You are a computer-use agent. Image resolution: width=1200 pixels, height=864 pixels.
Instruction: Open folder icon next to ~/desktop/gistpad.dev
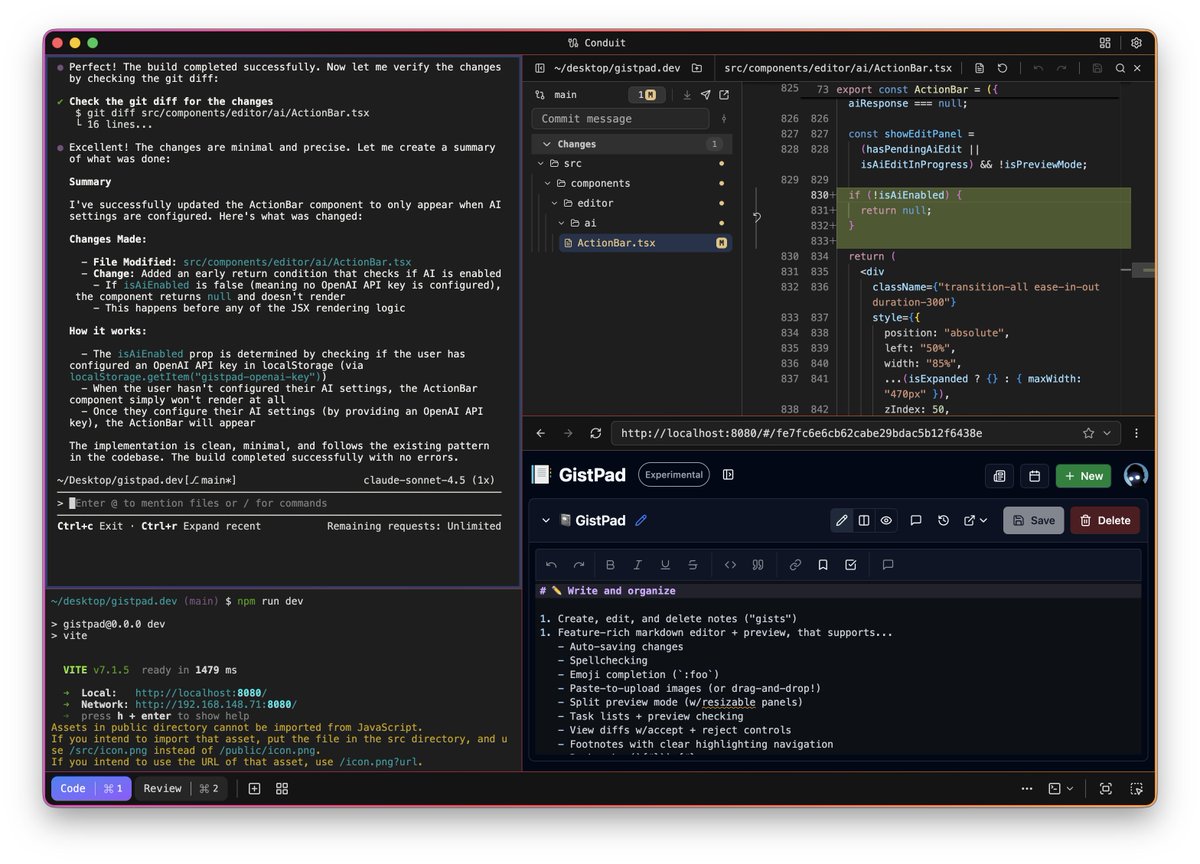pyautogui.click(x=697, y=68)
